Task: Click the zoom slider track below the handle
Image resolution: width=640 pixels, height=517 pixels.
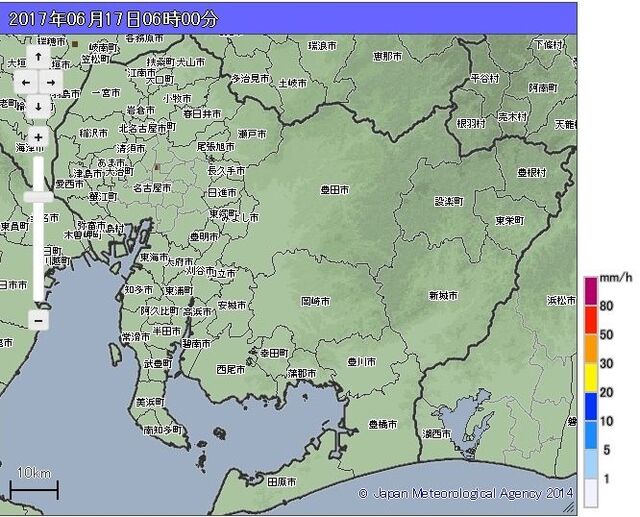Action: (x=38, y=251)
